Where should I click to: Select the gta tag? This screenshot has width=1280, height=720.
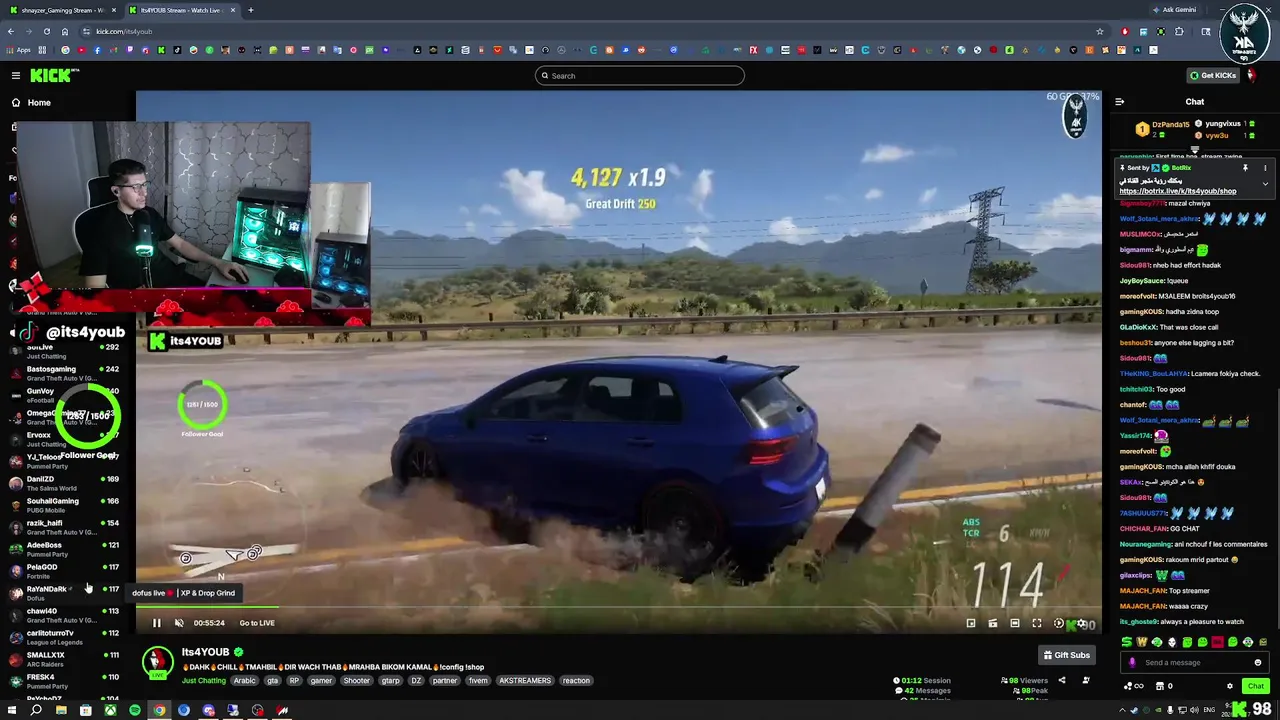[272, 681]
